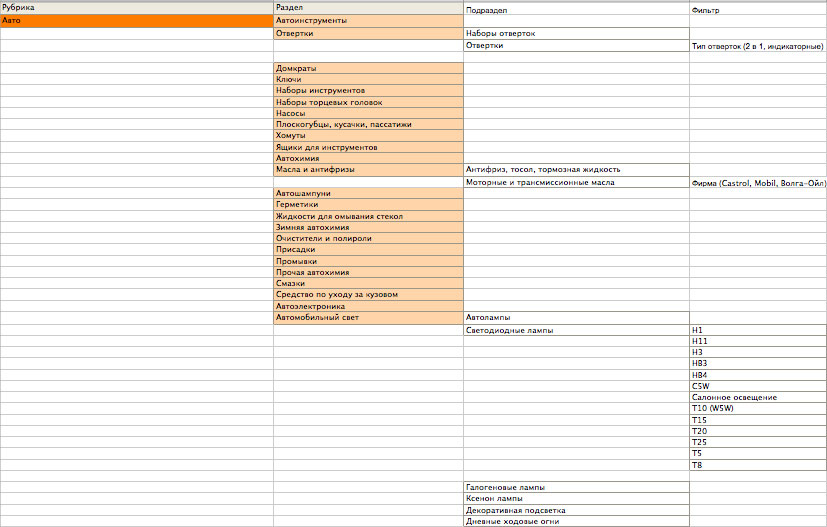Select the 'Салонное освещение' filter cell
This screenshot has width=827, height=527.
pos(757,397)
